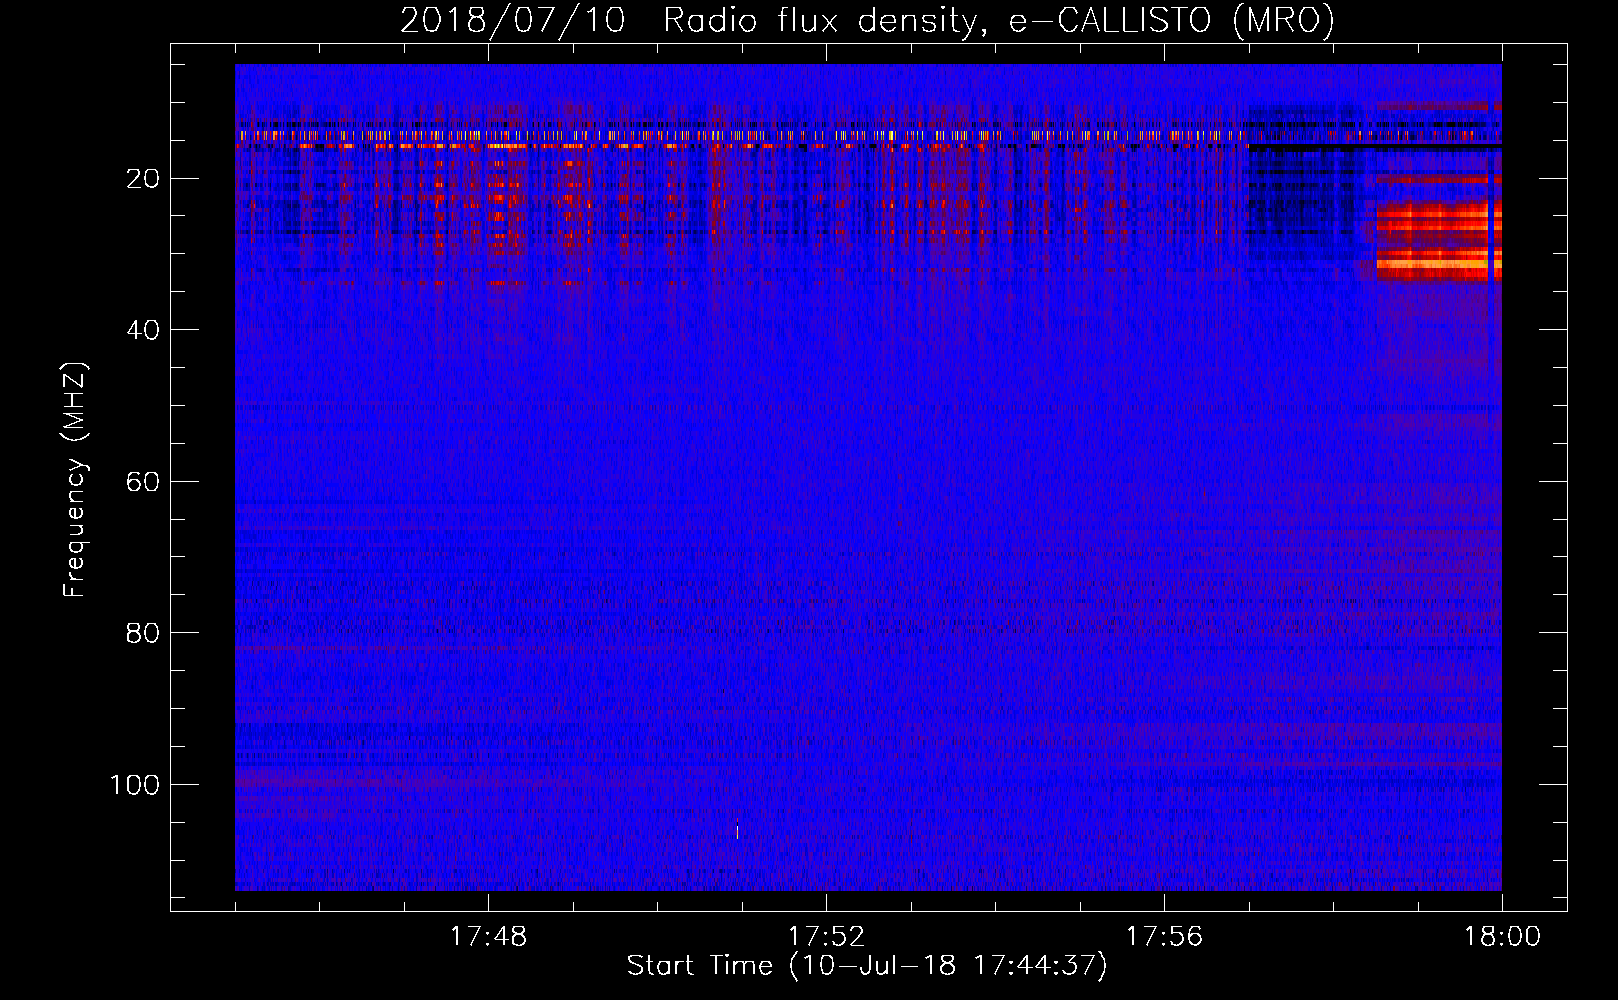
Task: Click the 17:48 time tick label
Action: 488,937
